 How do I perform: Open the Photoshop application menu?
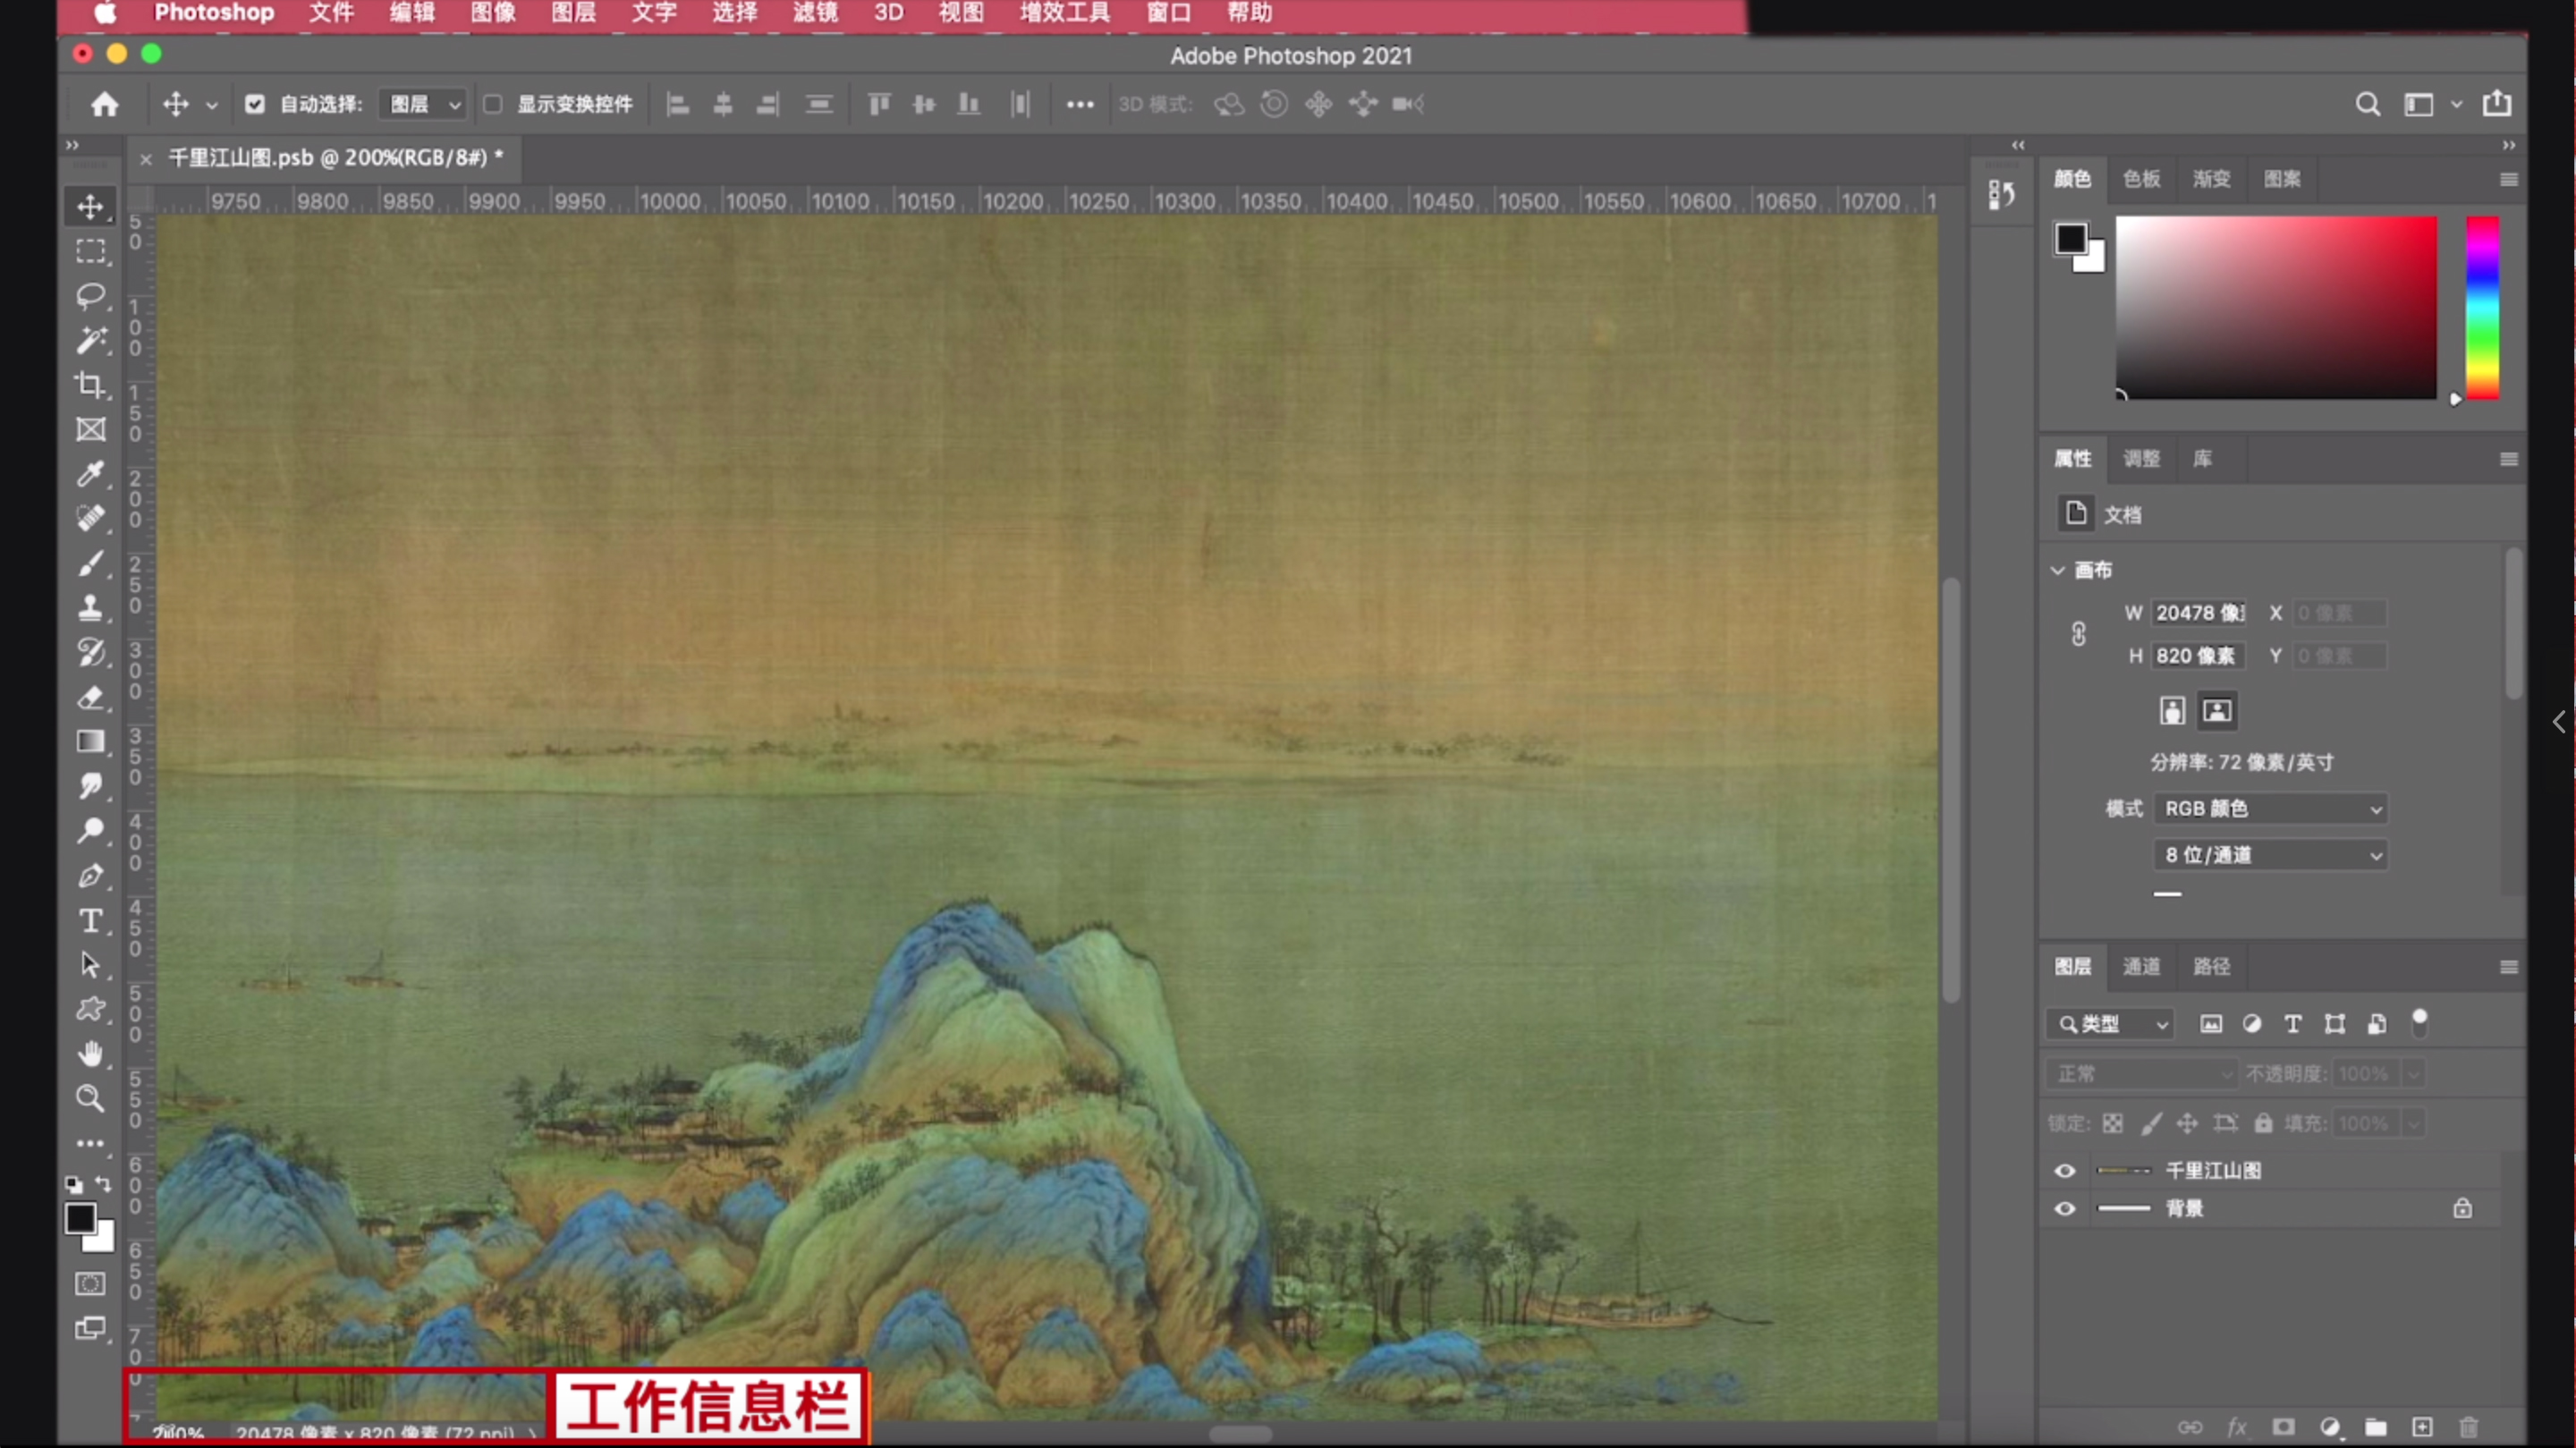point(214,13)
